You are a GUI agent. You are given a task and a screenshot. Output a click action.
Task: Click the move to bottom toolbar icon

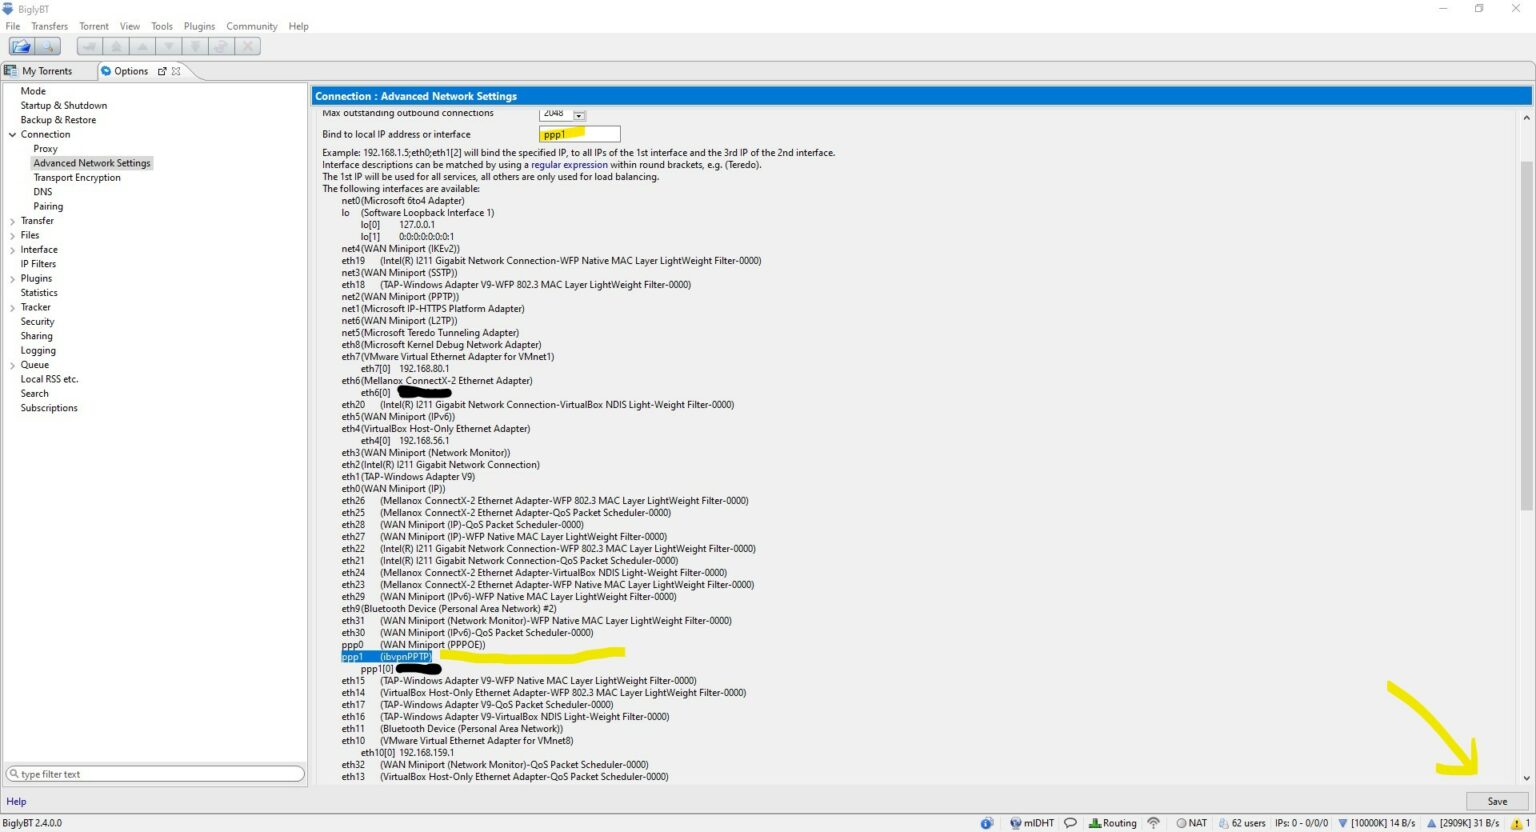pos(195,46)
